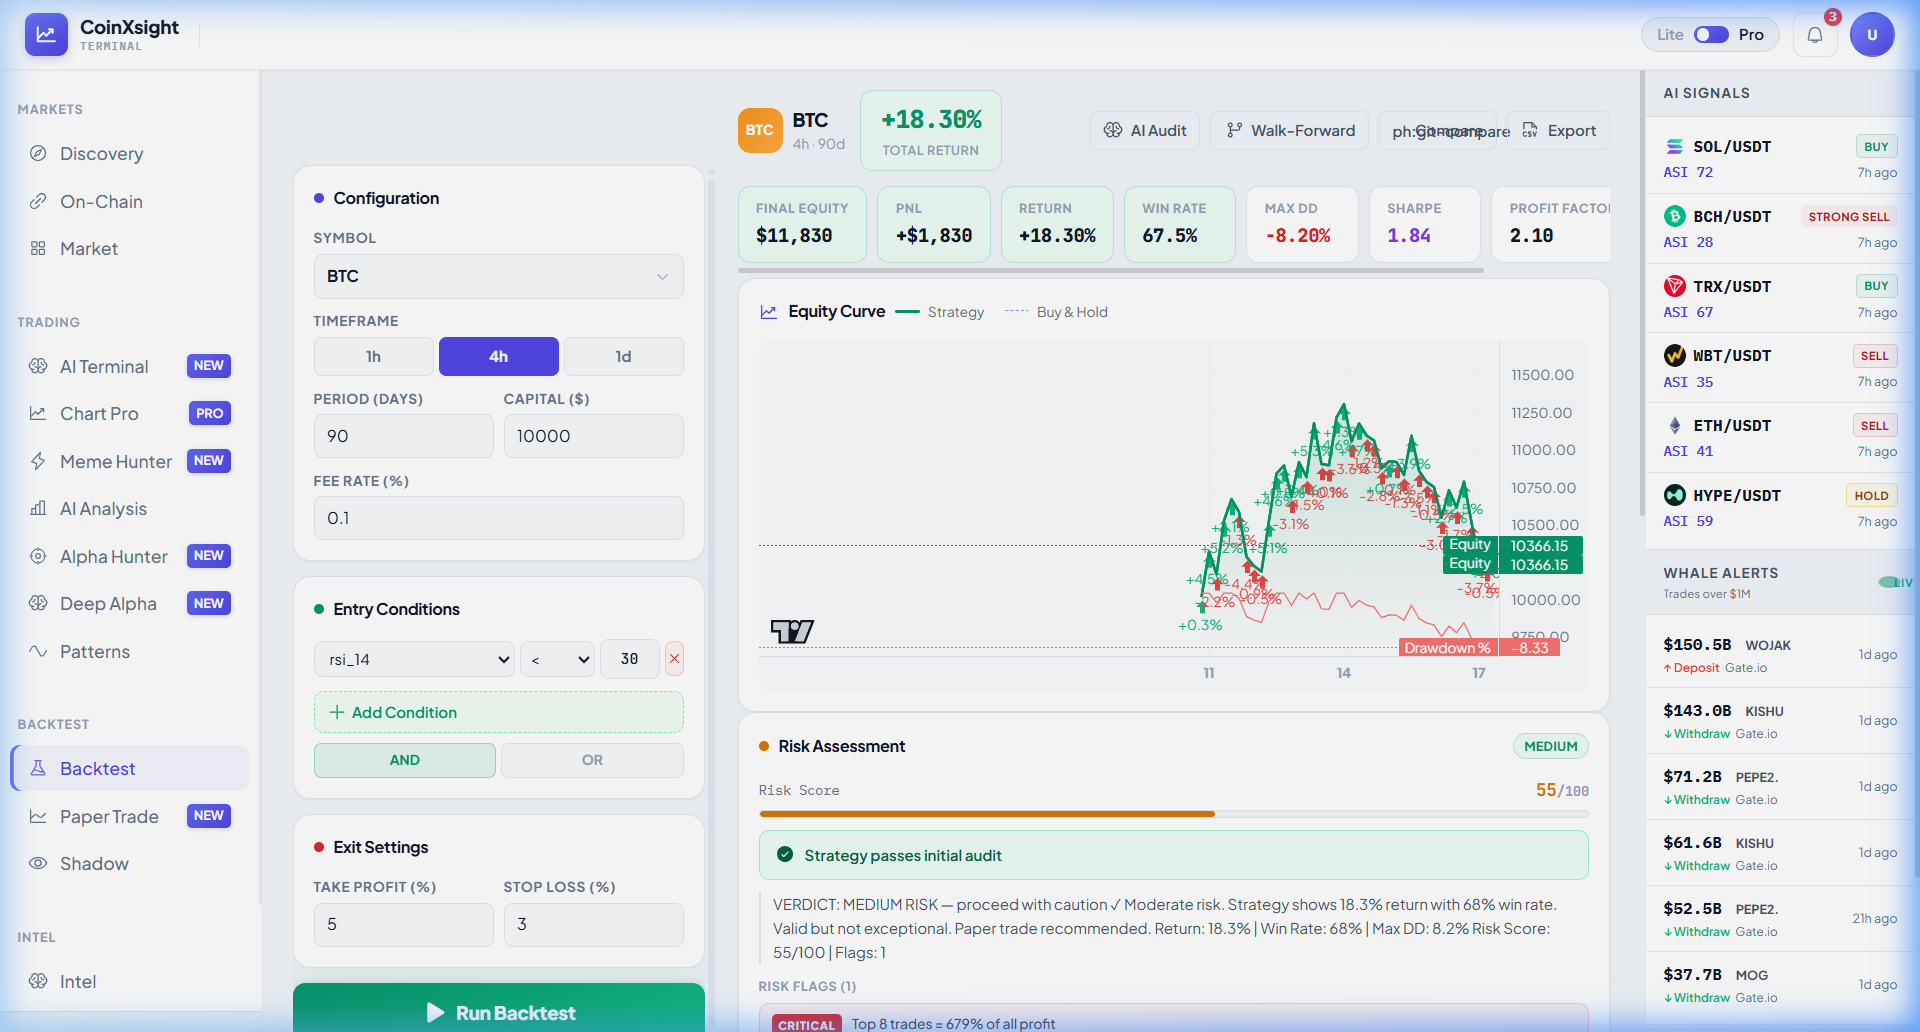The image size is (1920, 1032).
Task: Click the TRX/USDT coin icon
Action: [x=1674, y=286]
